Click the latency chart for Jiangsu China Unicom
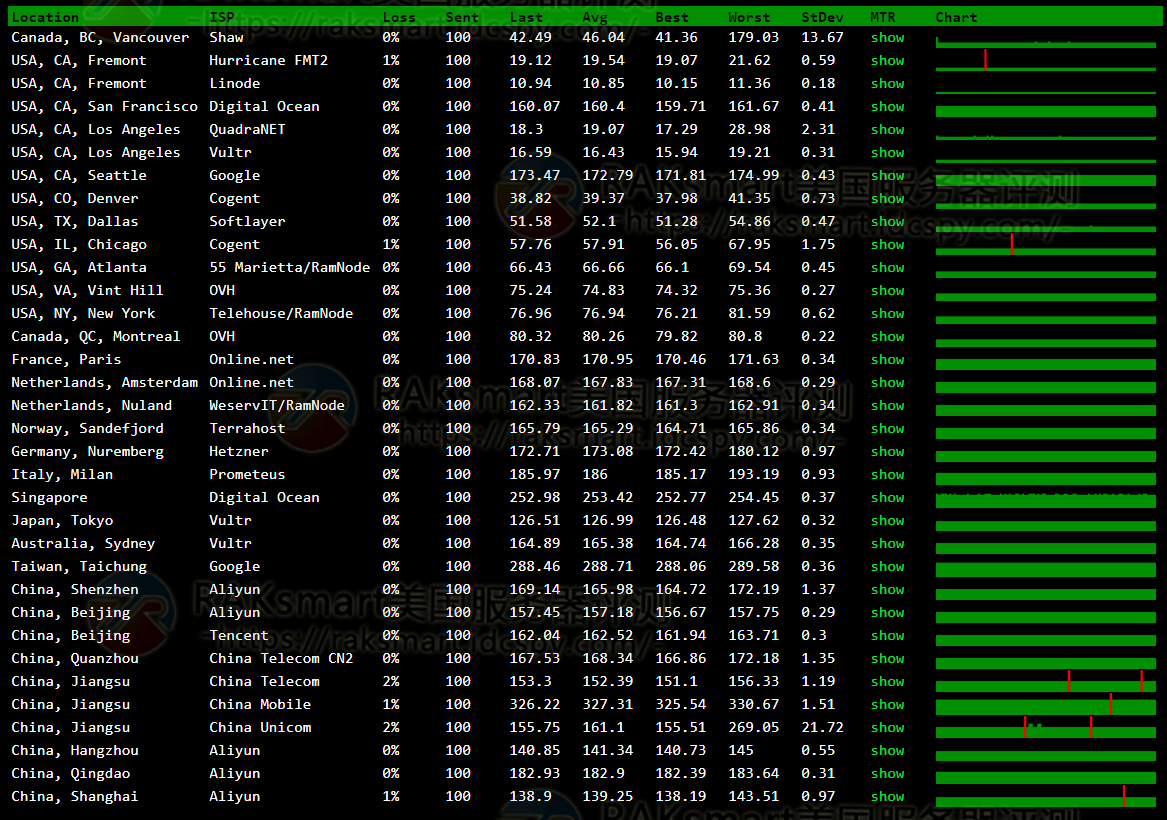The height and width of the screenshot is (820, 1167). click(1046, 727)
